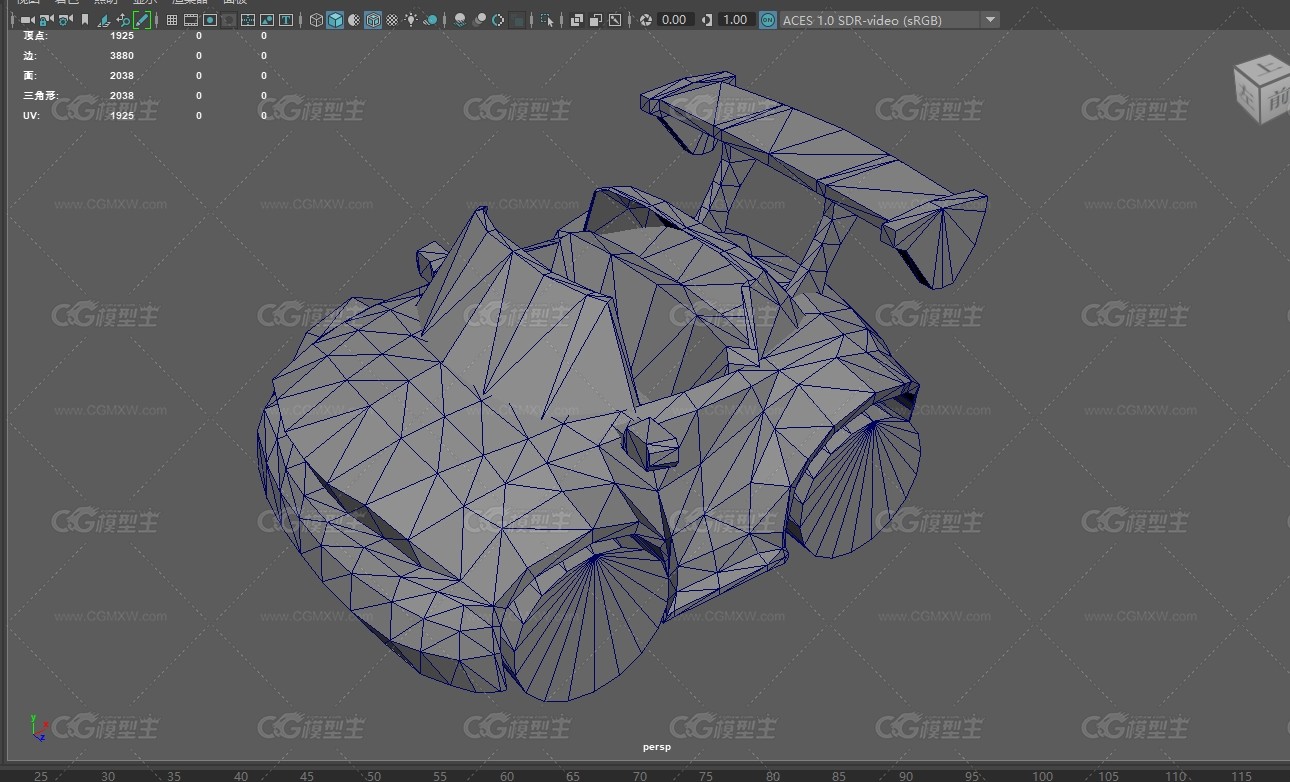
Task: Toggle the Gate Mask icon
Action: tap(229, 20)
